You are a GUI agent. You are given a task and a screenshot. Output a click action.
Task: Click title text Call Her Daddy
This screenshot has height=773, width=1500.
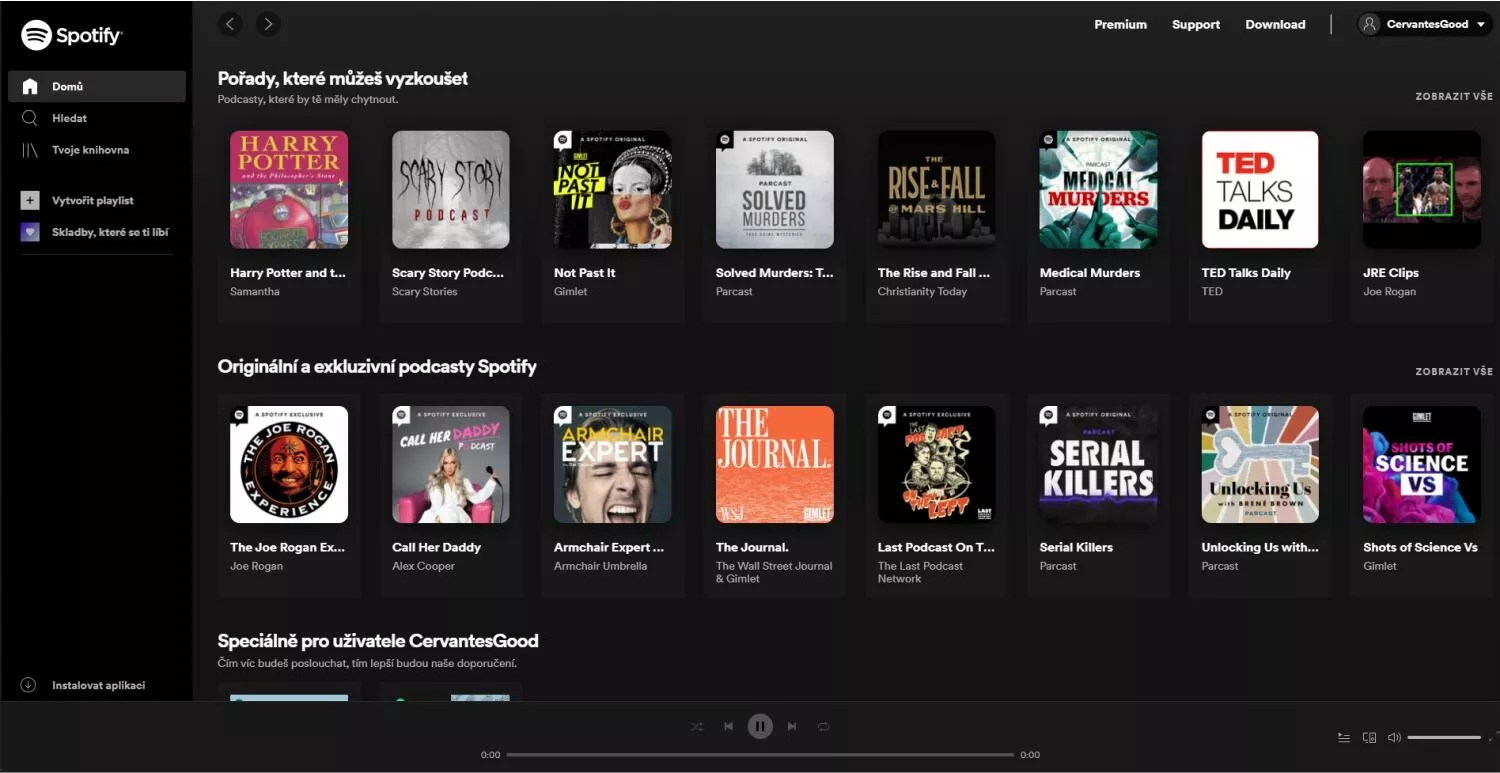(436, 547)
